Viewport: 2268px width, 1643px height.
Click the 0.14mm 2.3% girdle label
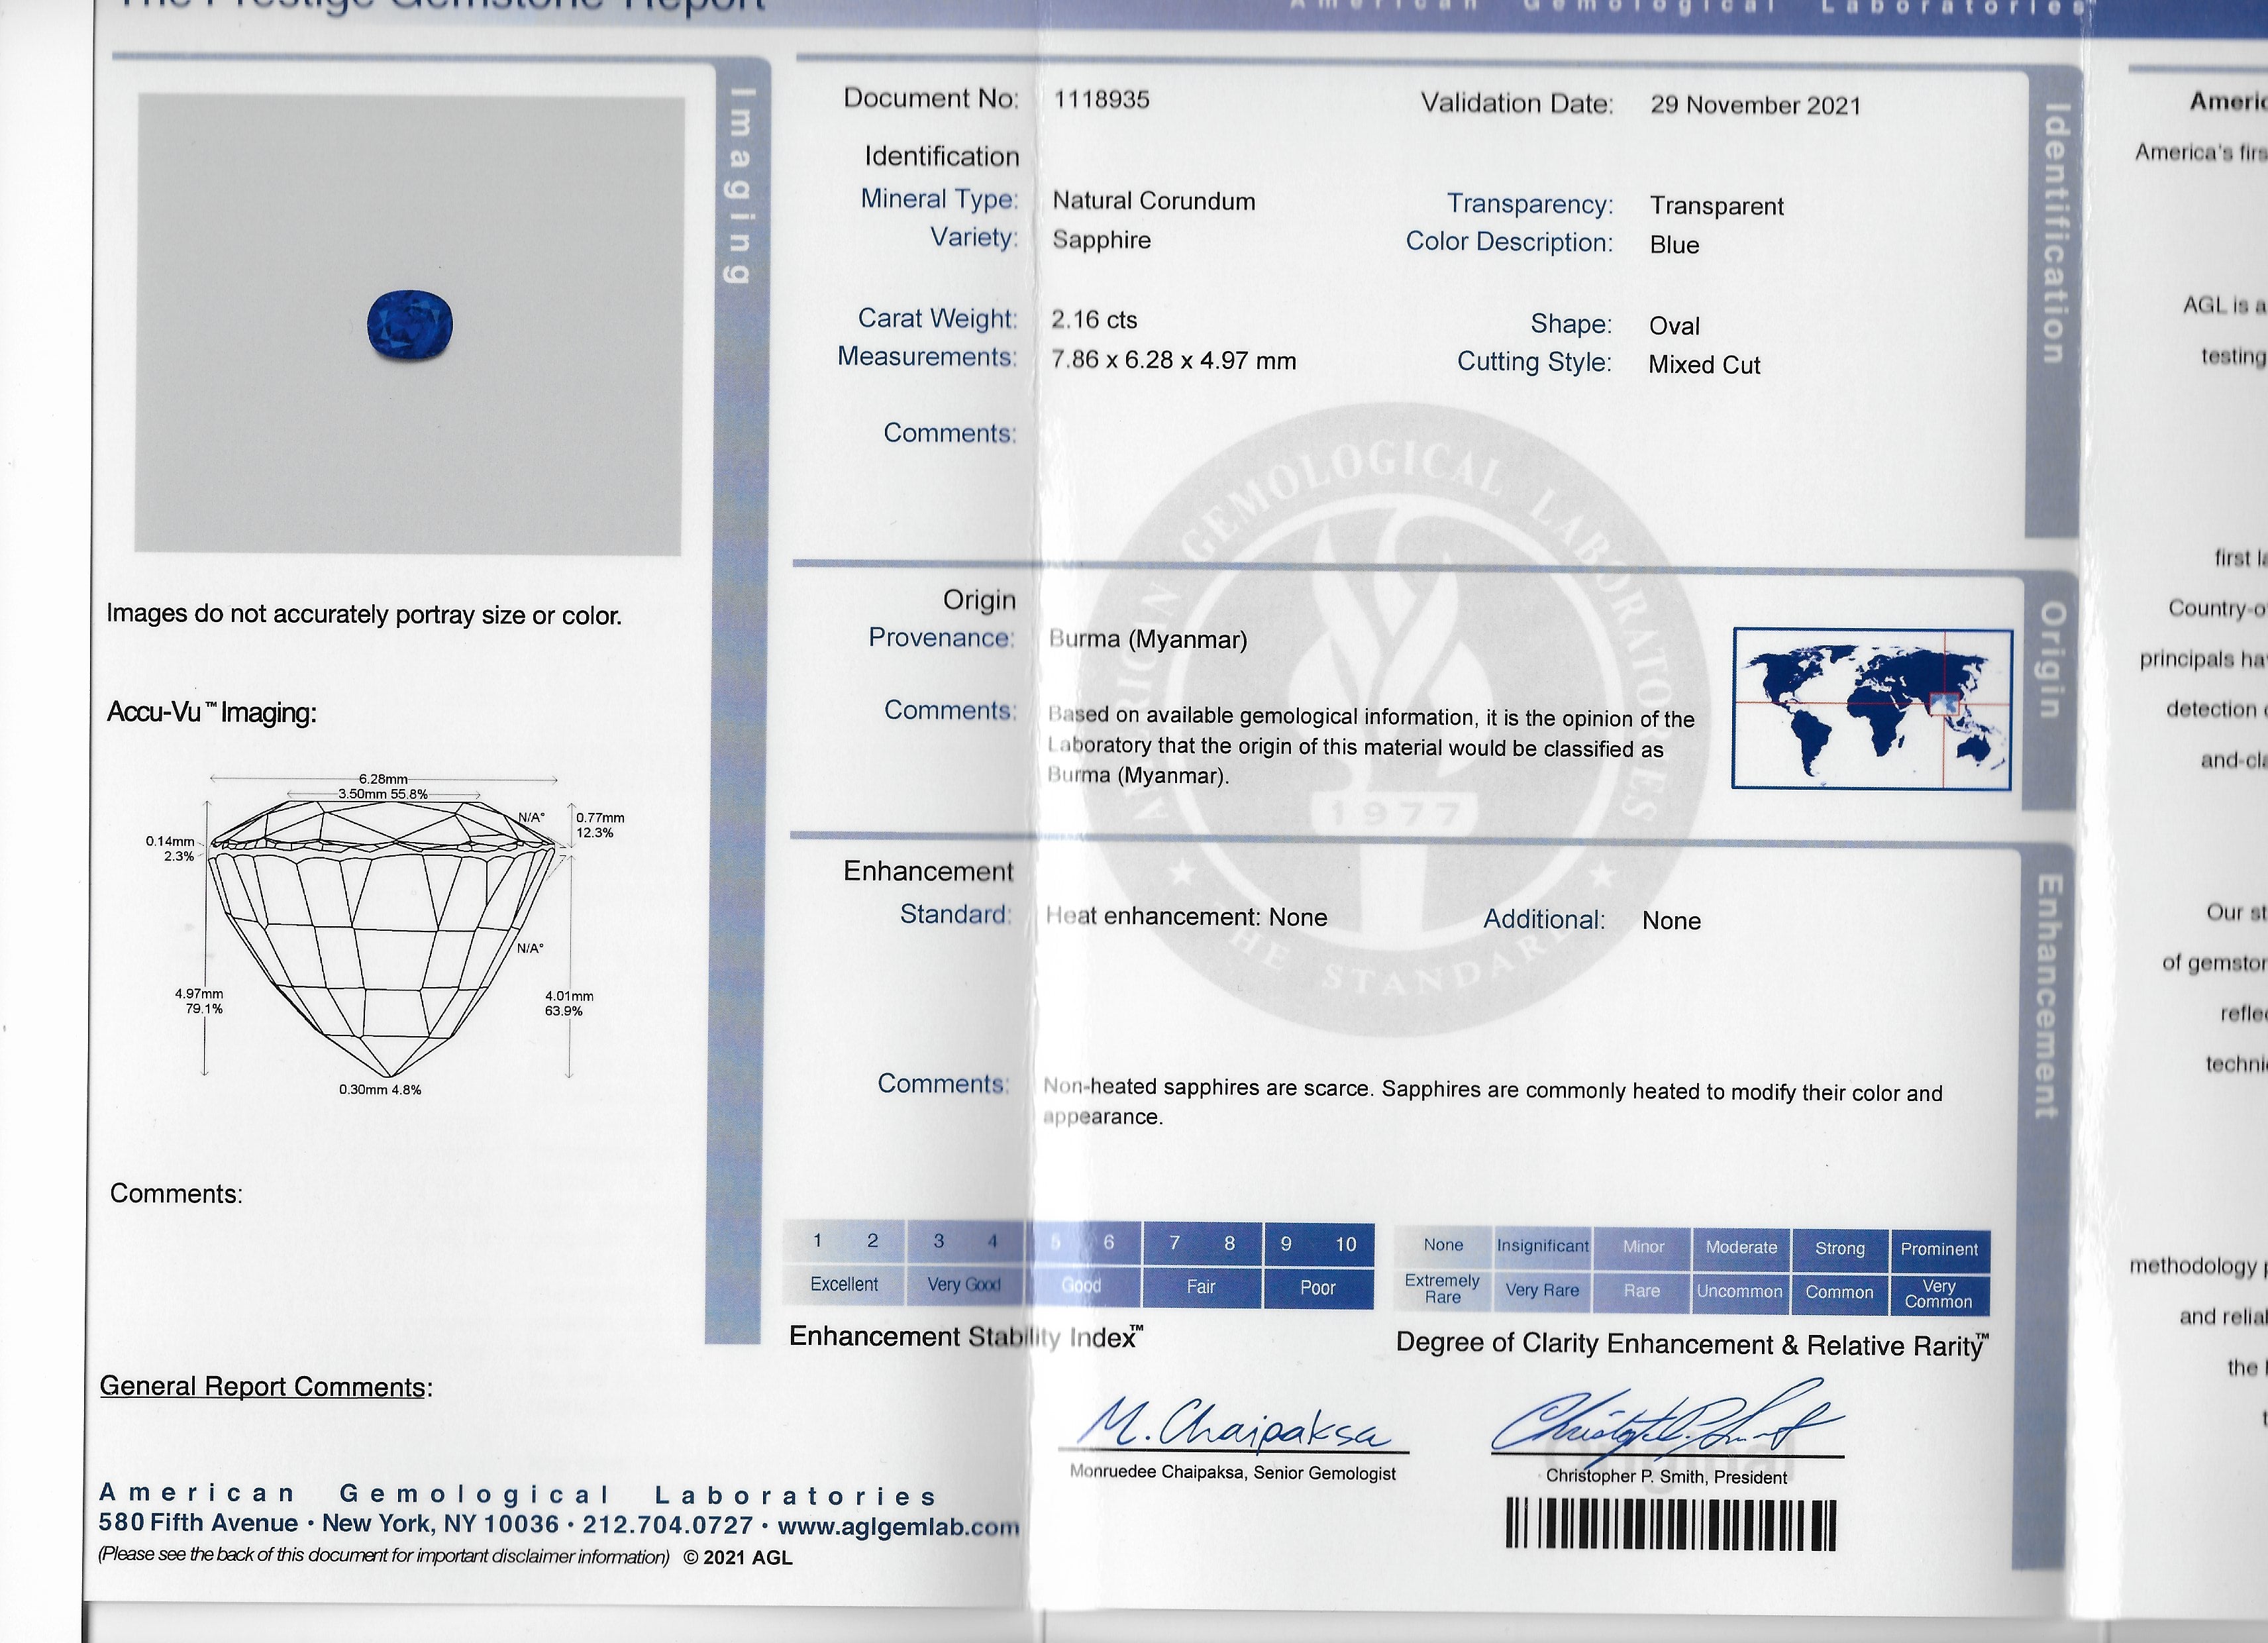pyautogui.click(x=170, y=848)
